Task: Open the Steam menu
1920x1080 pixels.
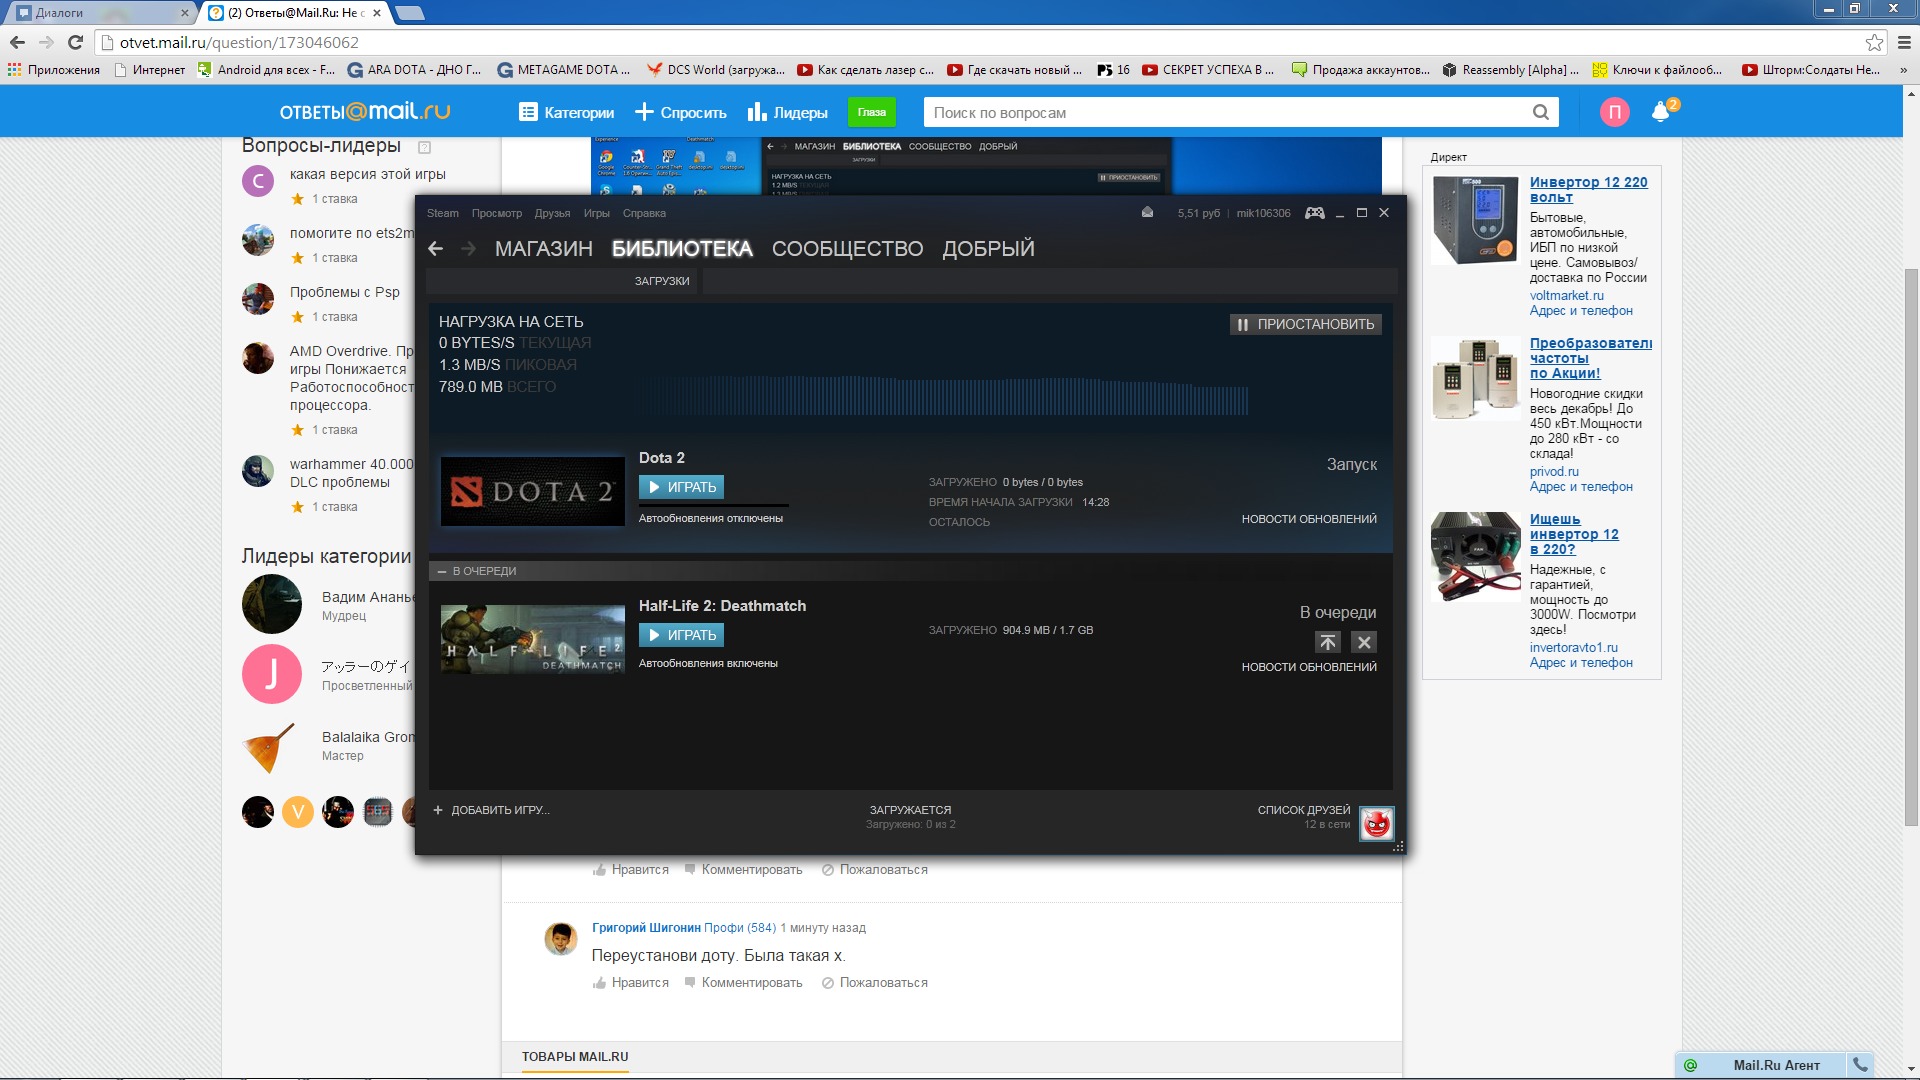Action: [443, 213]
